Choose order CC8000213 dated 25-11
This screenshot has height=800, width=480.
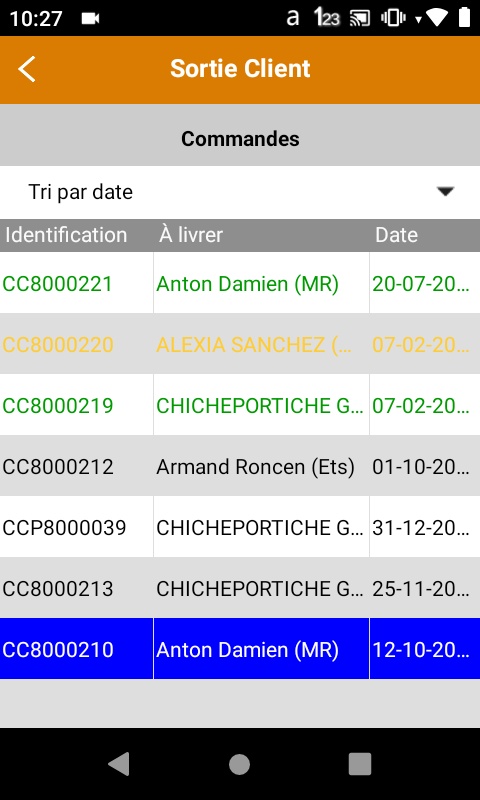[x=240, y=588]
